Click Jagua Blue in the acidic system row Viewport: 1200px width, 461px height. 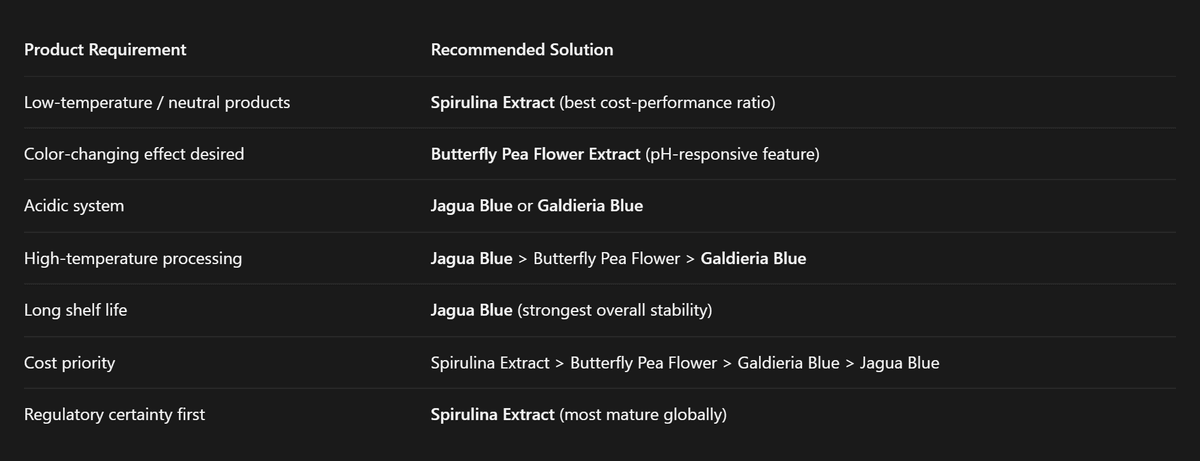pos(471,206)
